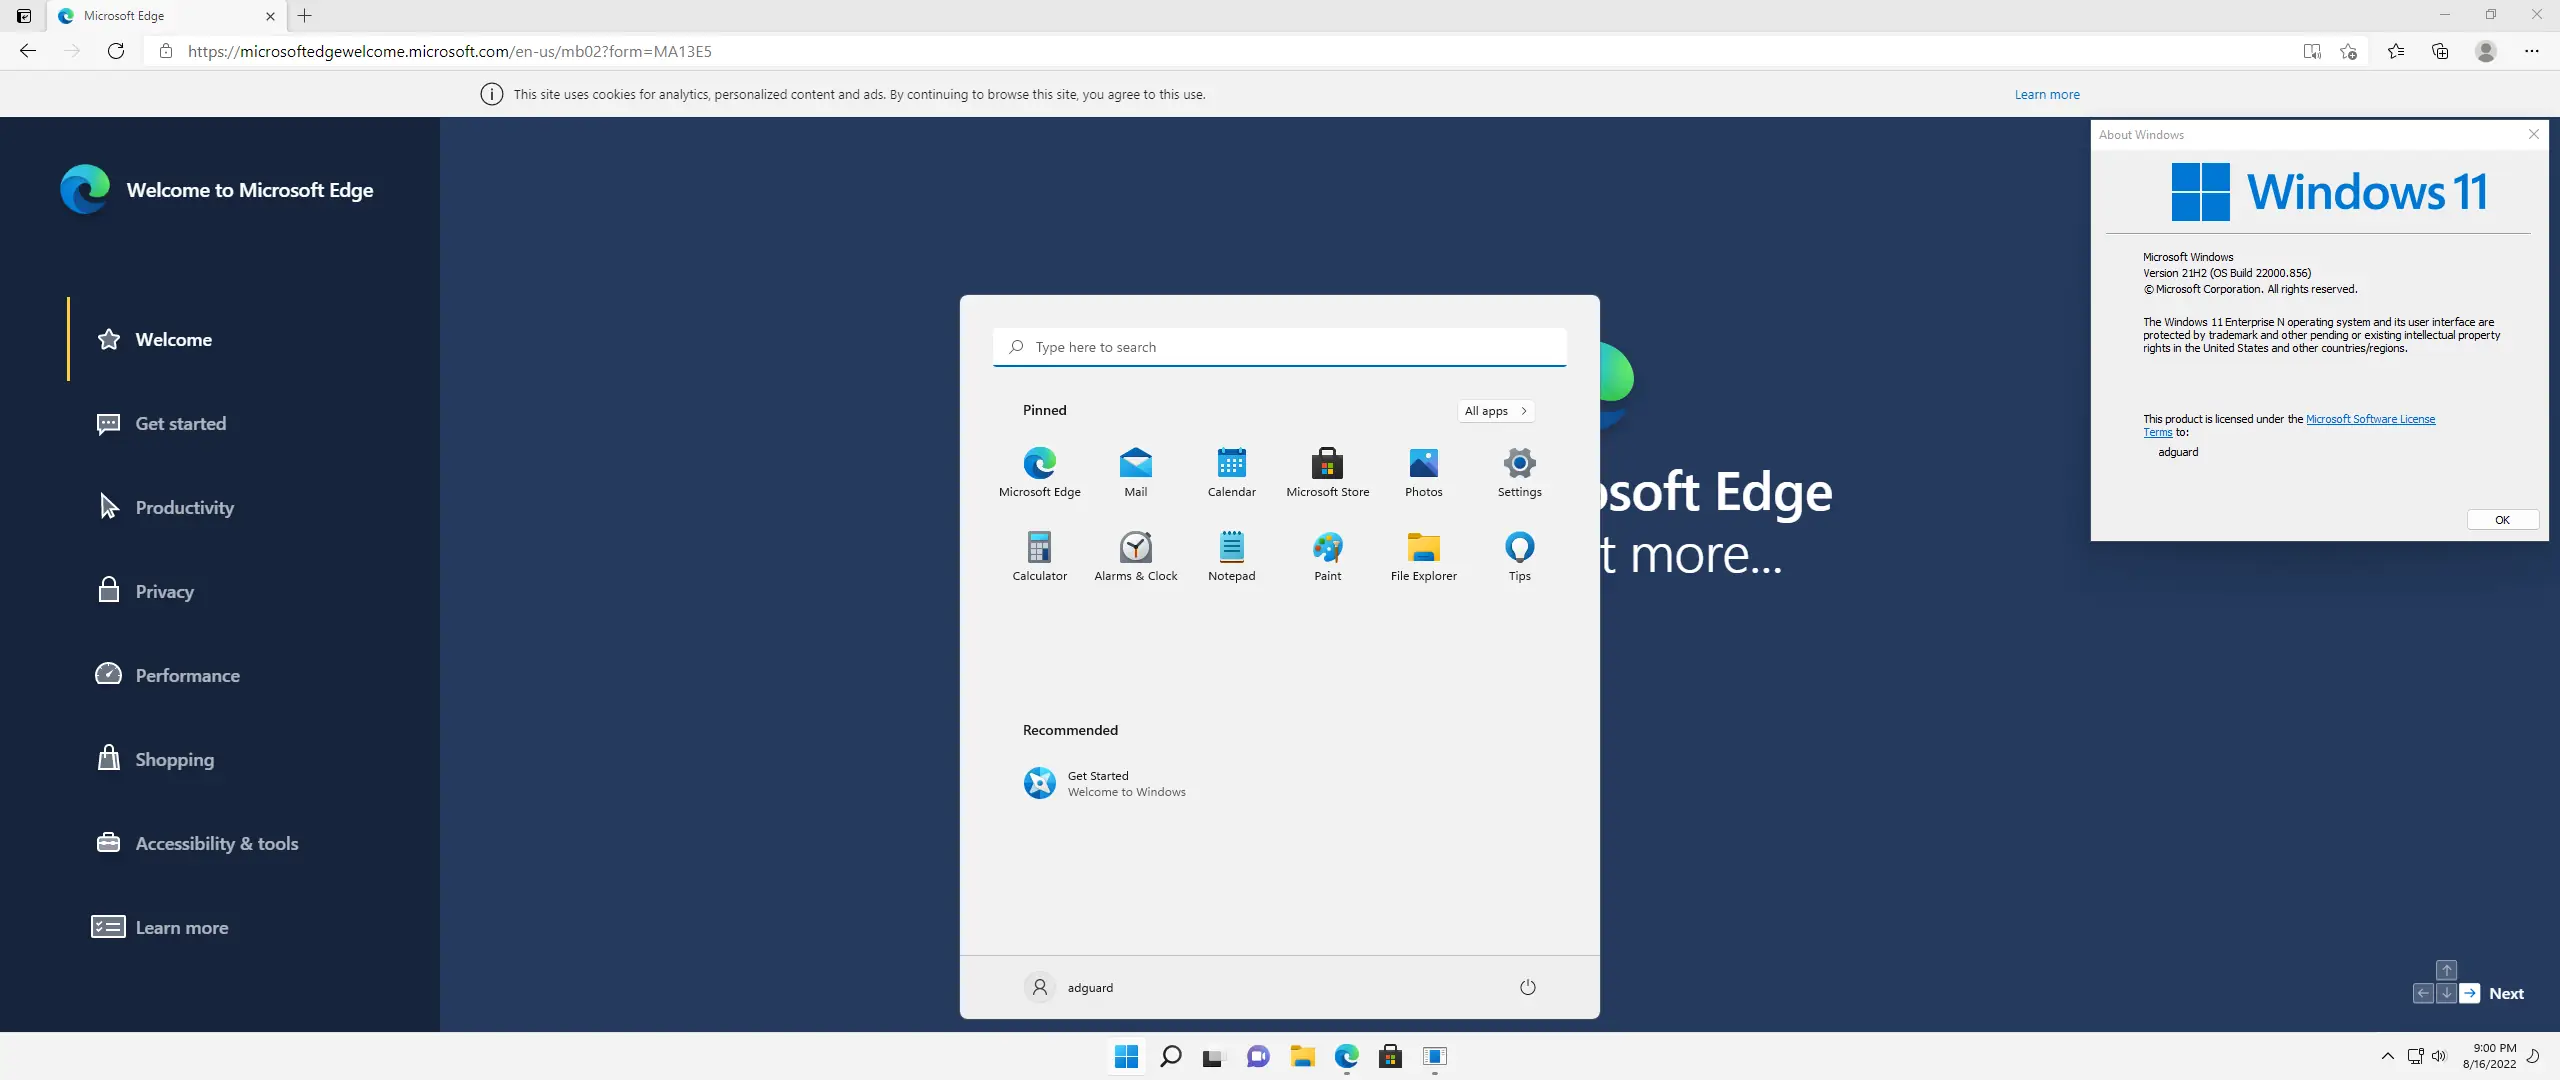Open Edge Settings and more menu
Screen dimensions: 2560x1080
pos(2531,51)
